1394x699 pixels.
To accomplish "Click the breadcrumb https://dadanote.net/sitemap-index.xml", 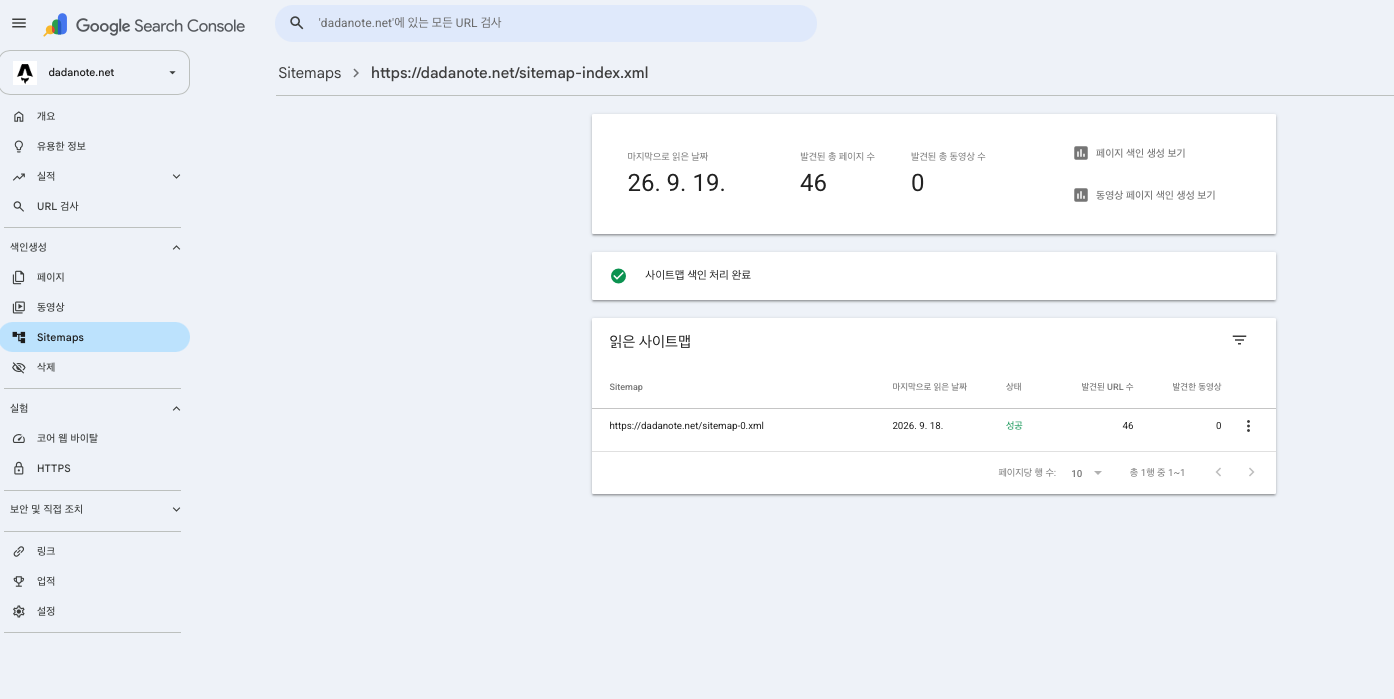I will coord(510,73).
